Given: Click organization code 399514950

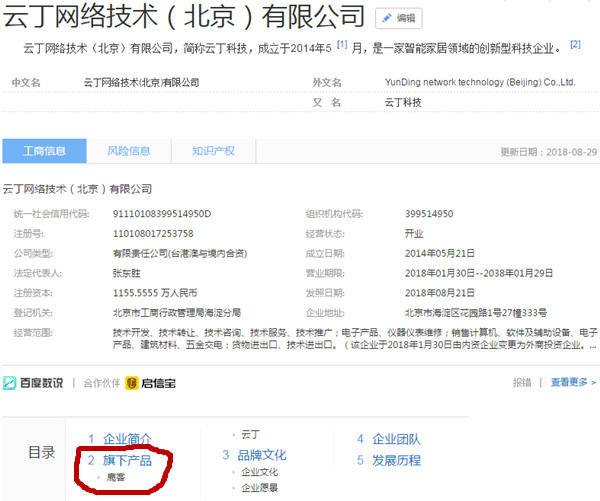Looking at the screenshot, I should pyautogui.click(x=429, y=214).
